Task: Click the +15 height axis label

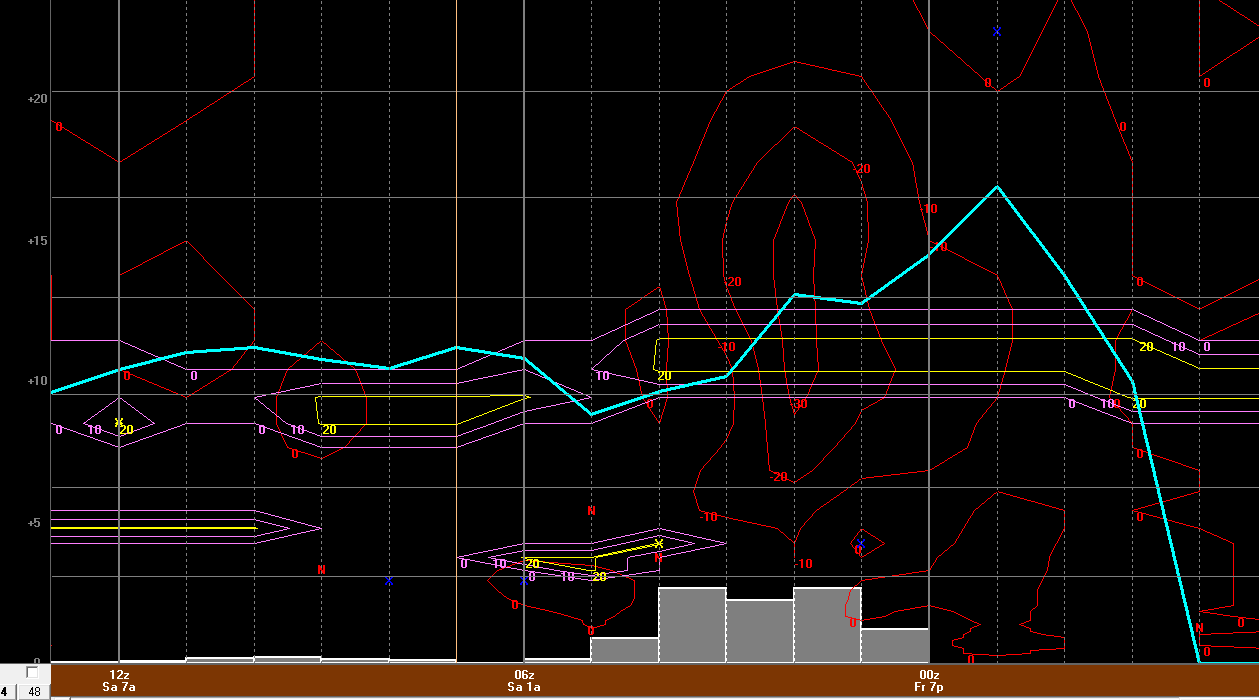Action: click(38, 241)
